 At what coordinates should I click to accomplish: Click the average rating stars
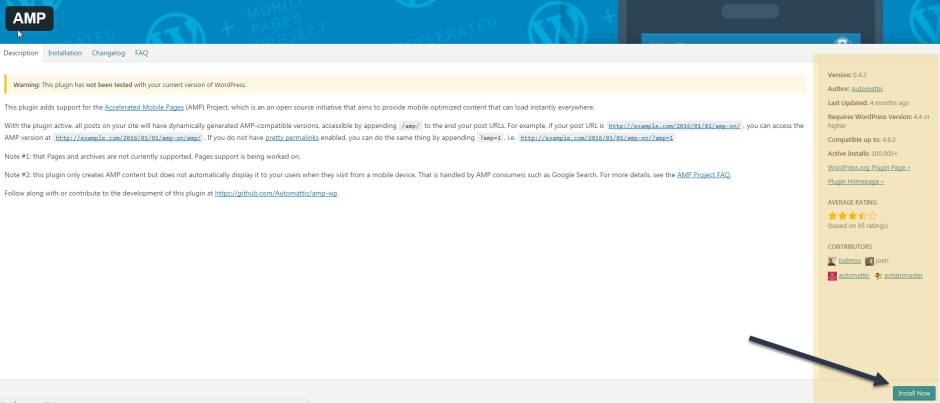point(852,215)
